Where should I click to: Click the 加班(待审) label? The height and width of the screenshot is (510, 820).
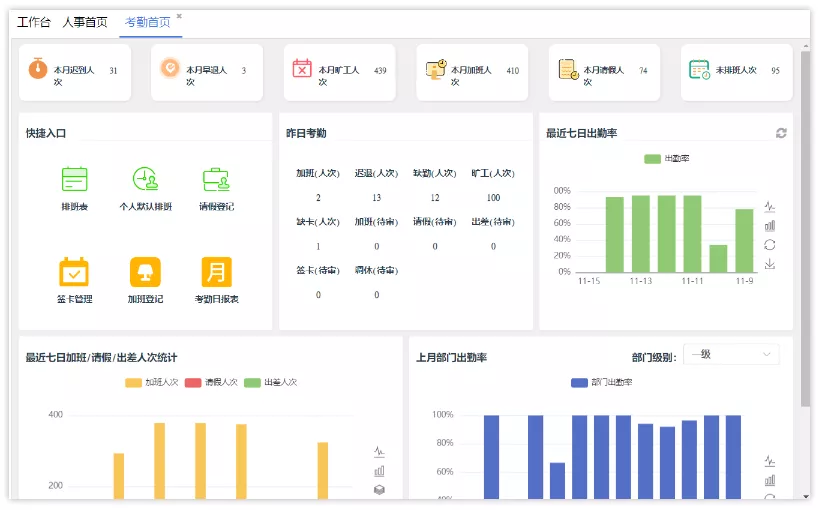(377, 222)
